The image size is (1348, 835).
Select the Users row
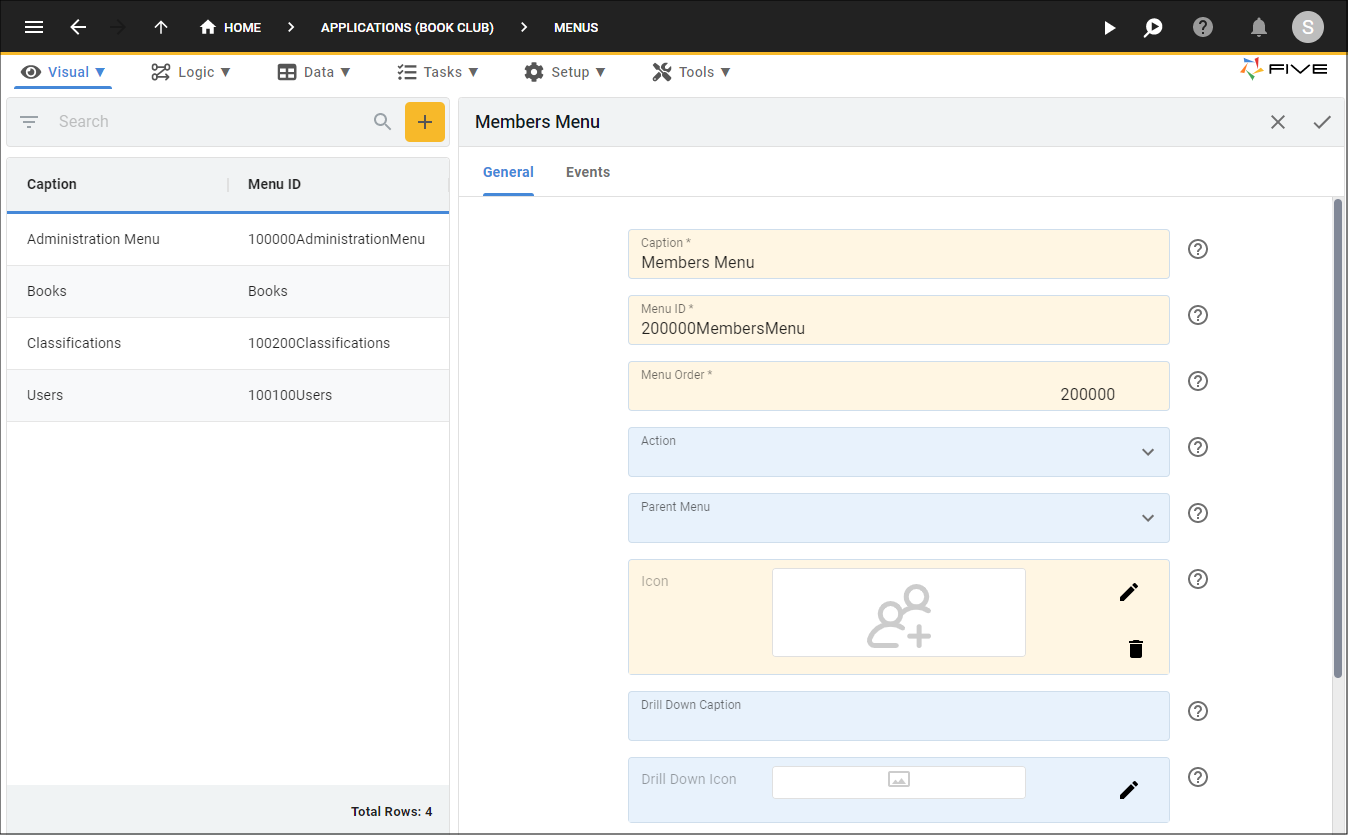[228, 395]
